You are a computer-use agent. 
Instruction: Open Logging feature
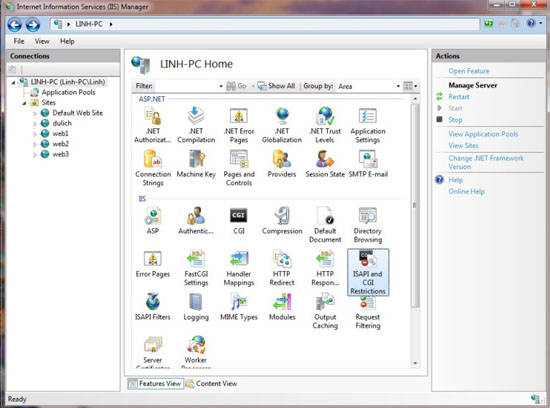pyautogui.click(x=196, y=307)
